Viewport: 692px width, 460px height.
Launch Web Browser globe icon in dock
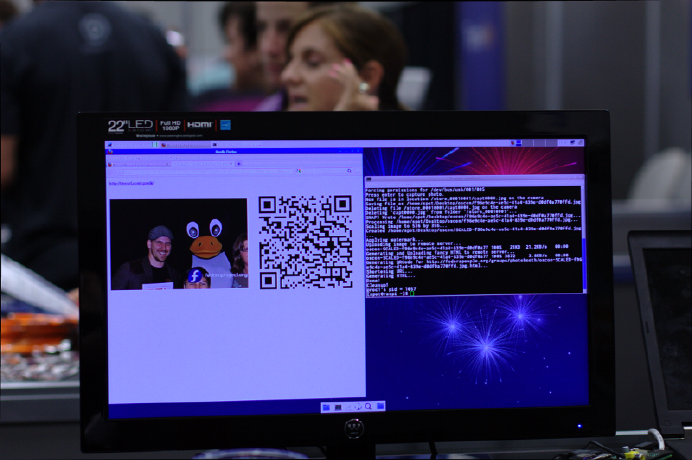tap(358, 406)
